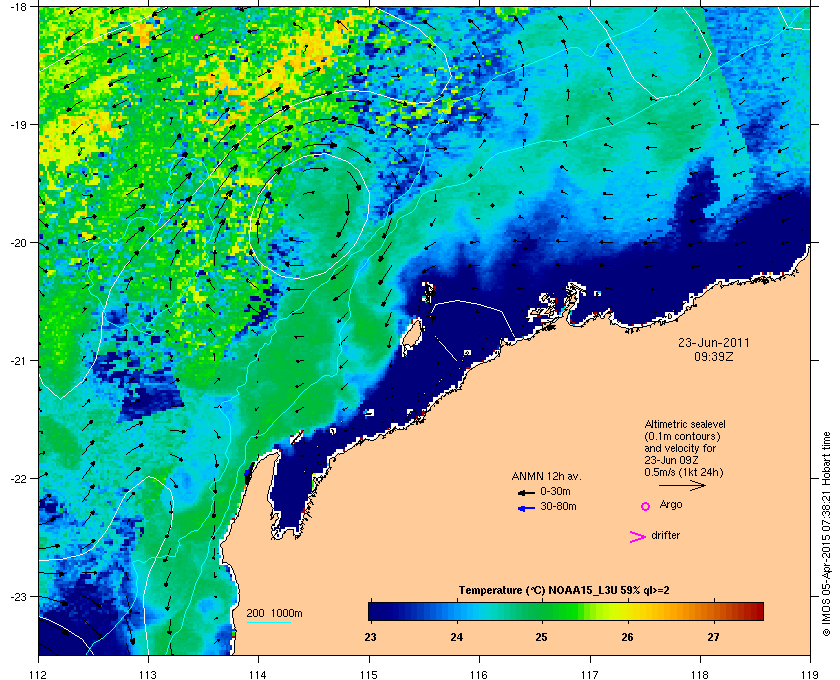Click the colorbar tick label 26

click(627, 637)
